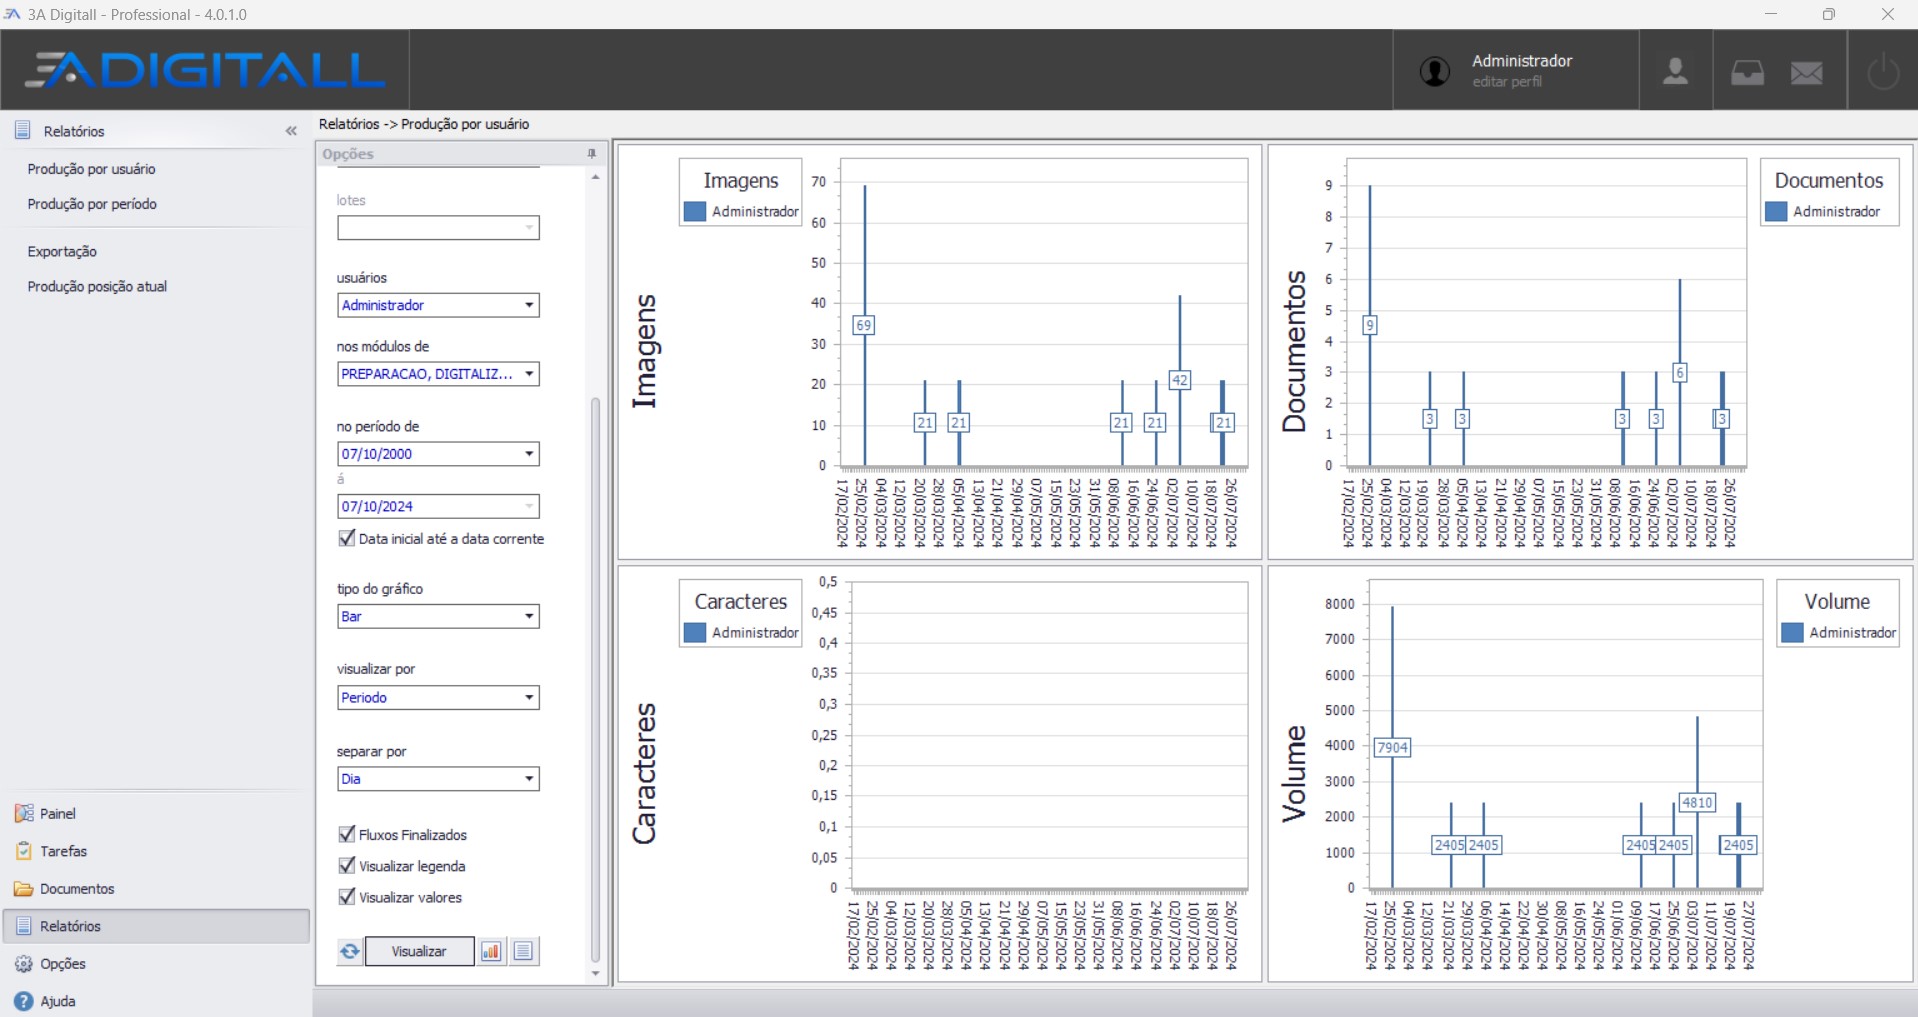1918x1017 pixels.
Task: Click the Painel icon in sidebar
Action: (23, 813)
